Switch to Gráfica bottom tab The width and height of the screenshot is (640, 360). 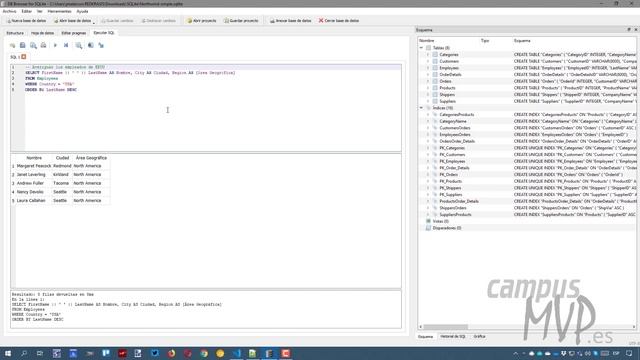[x=479, y=336]
